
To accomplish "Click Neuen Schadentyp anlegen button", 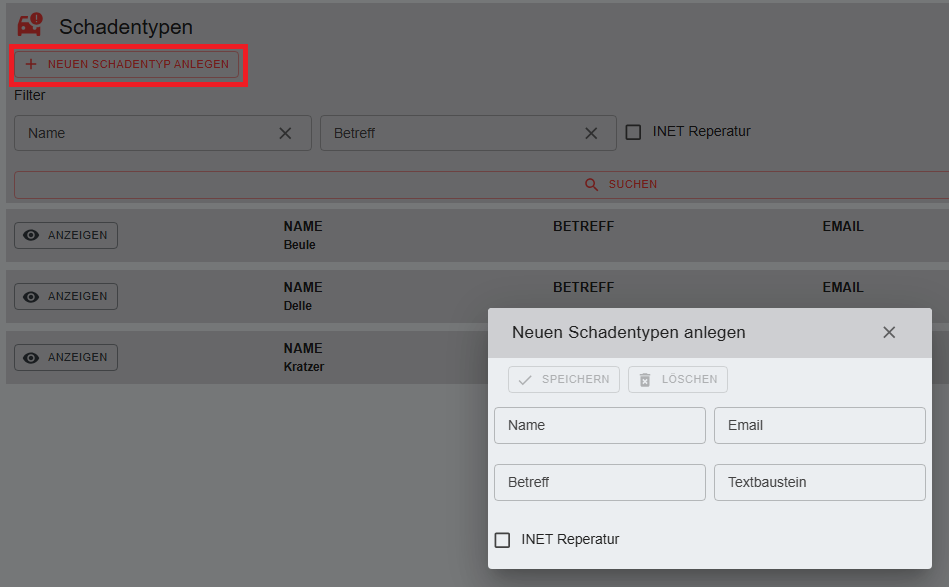I will coord(127,64).
